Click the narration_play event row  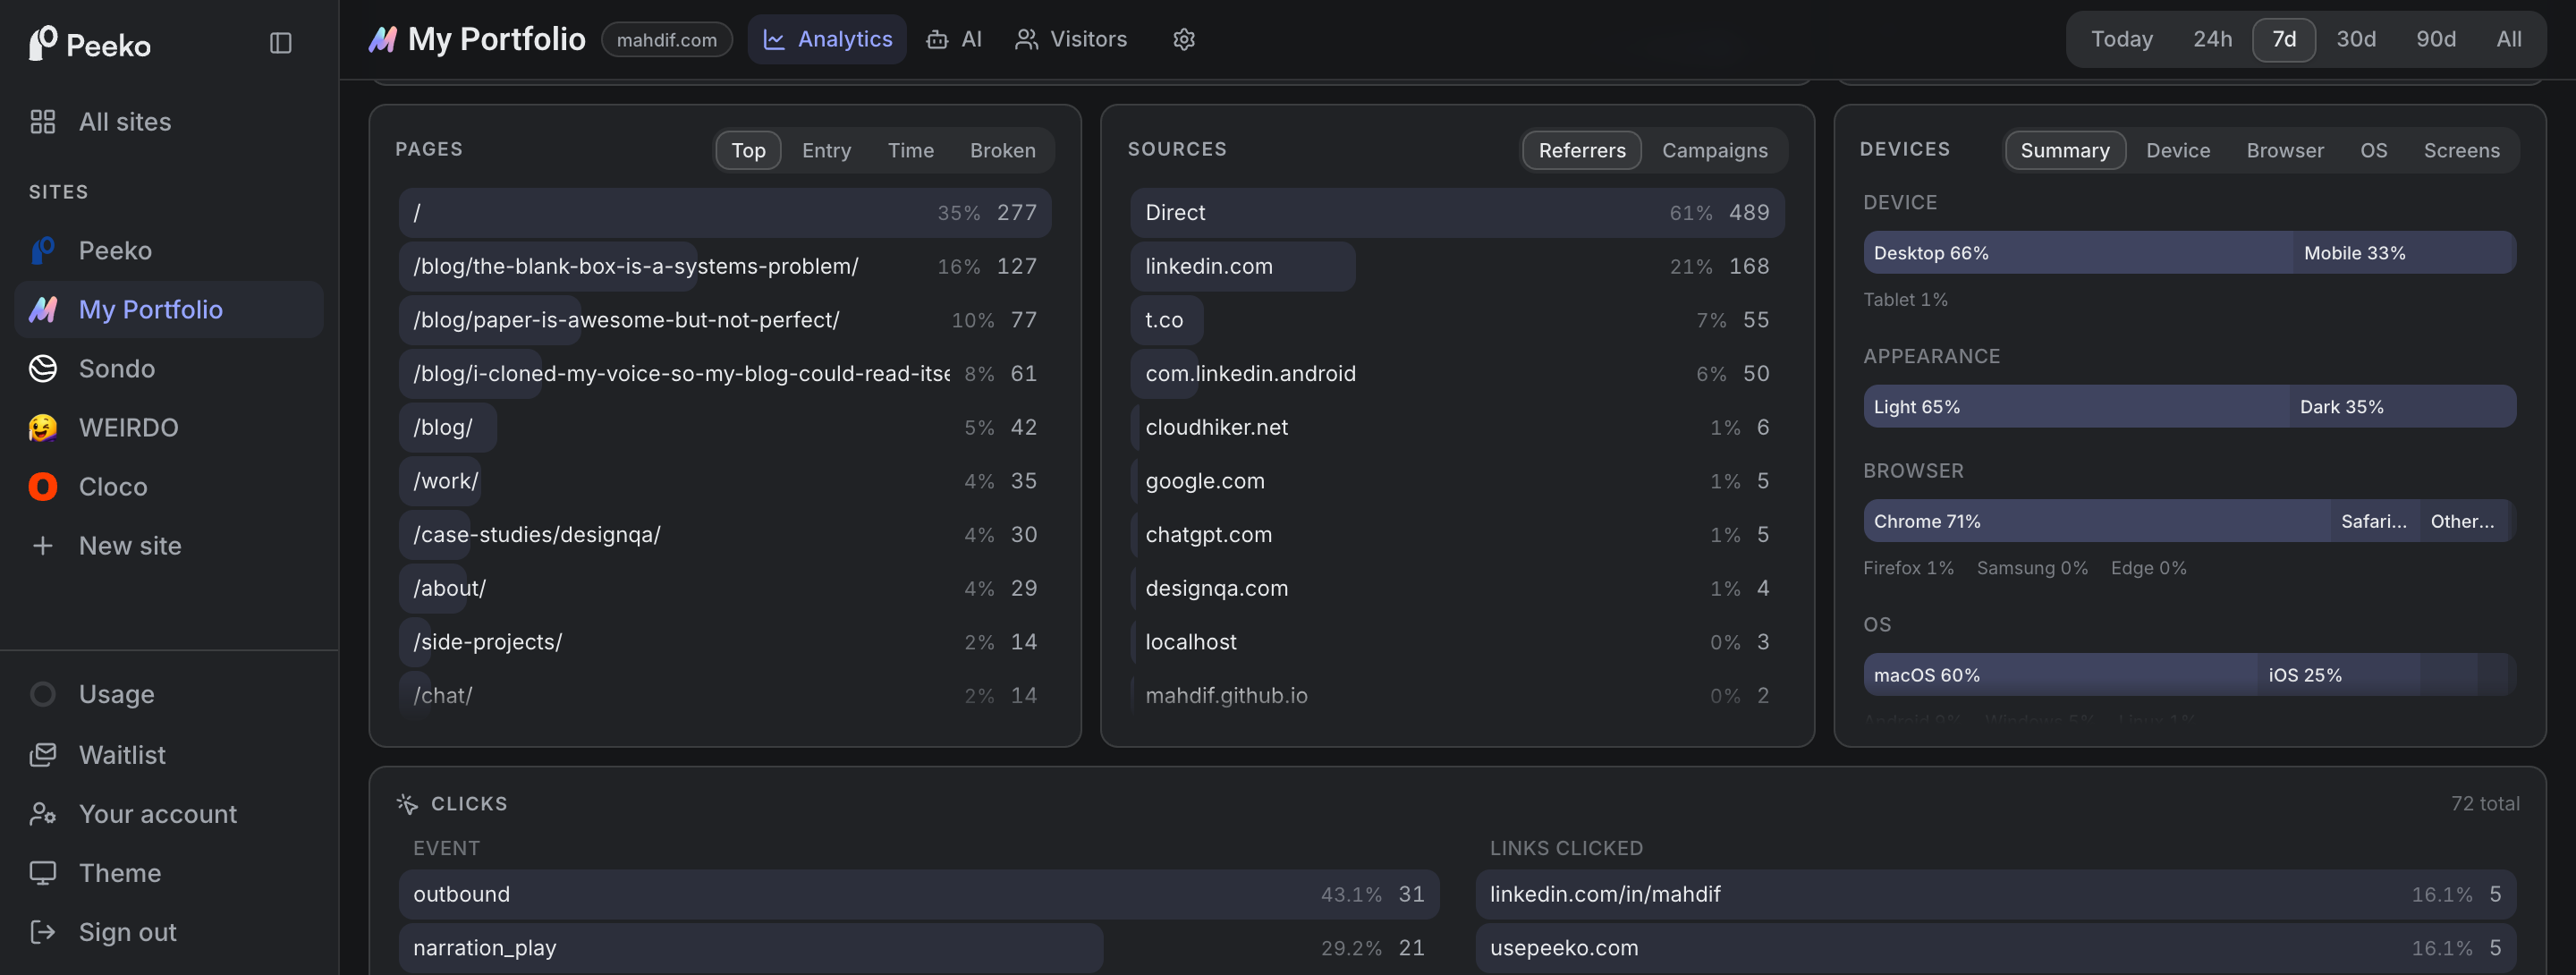[919, 947]
